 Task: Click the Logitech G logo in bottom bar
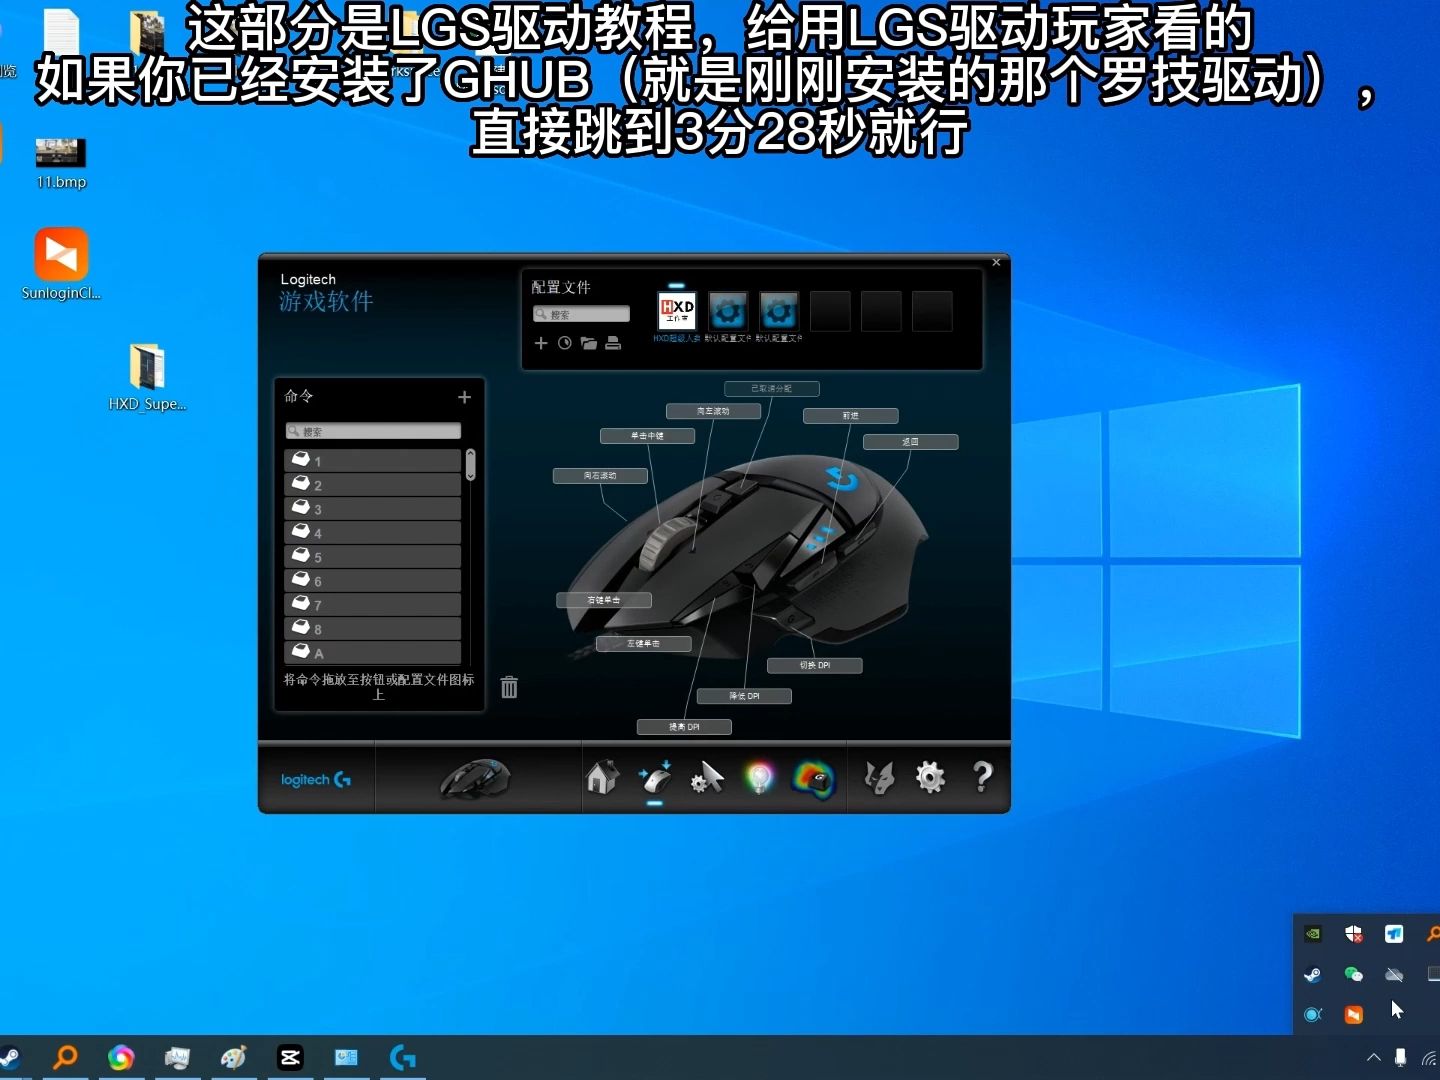(x=316, y=780)
